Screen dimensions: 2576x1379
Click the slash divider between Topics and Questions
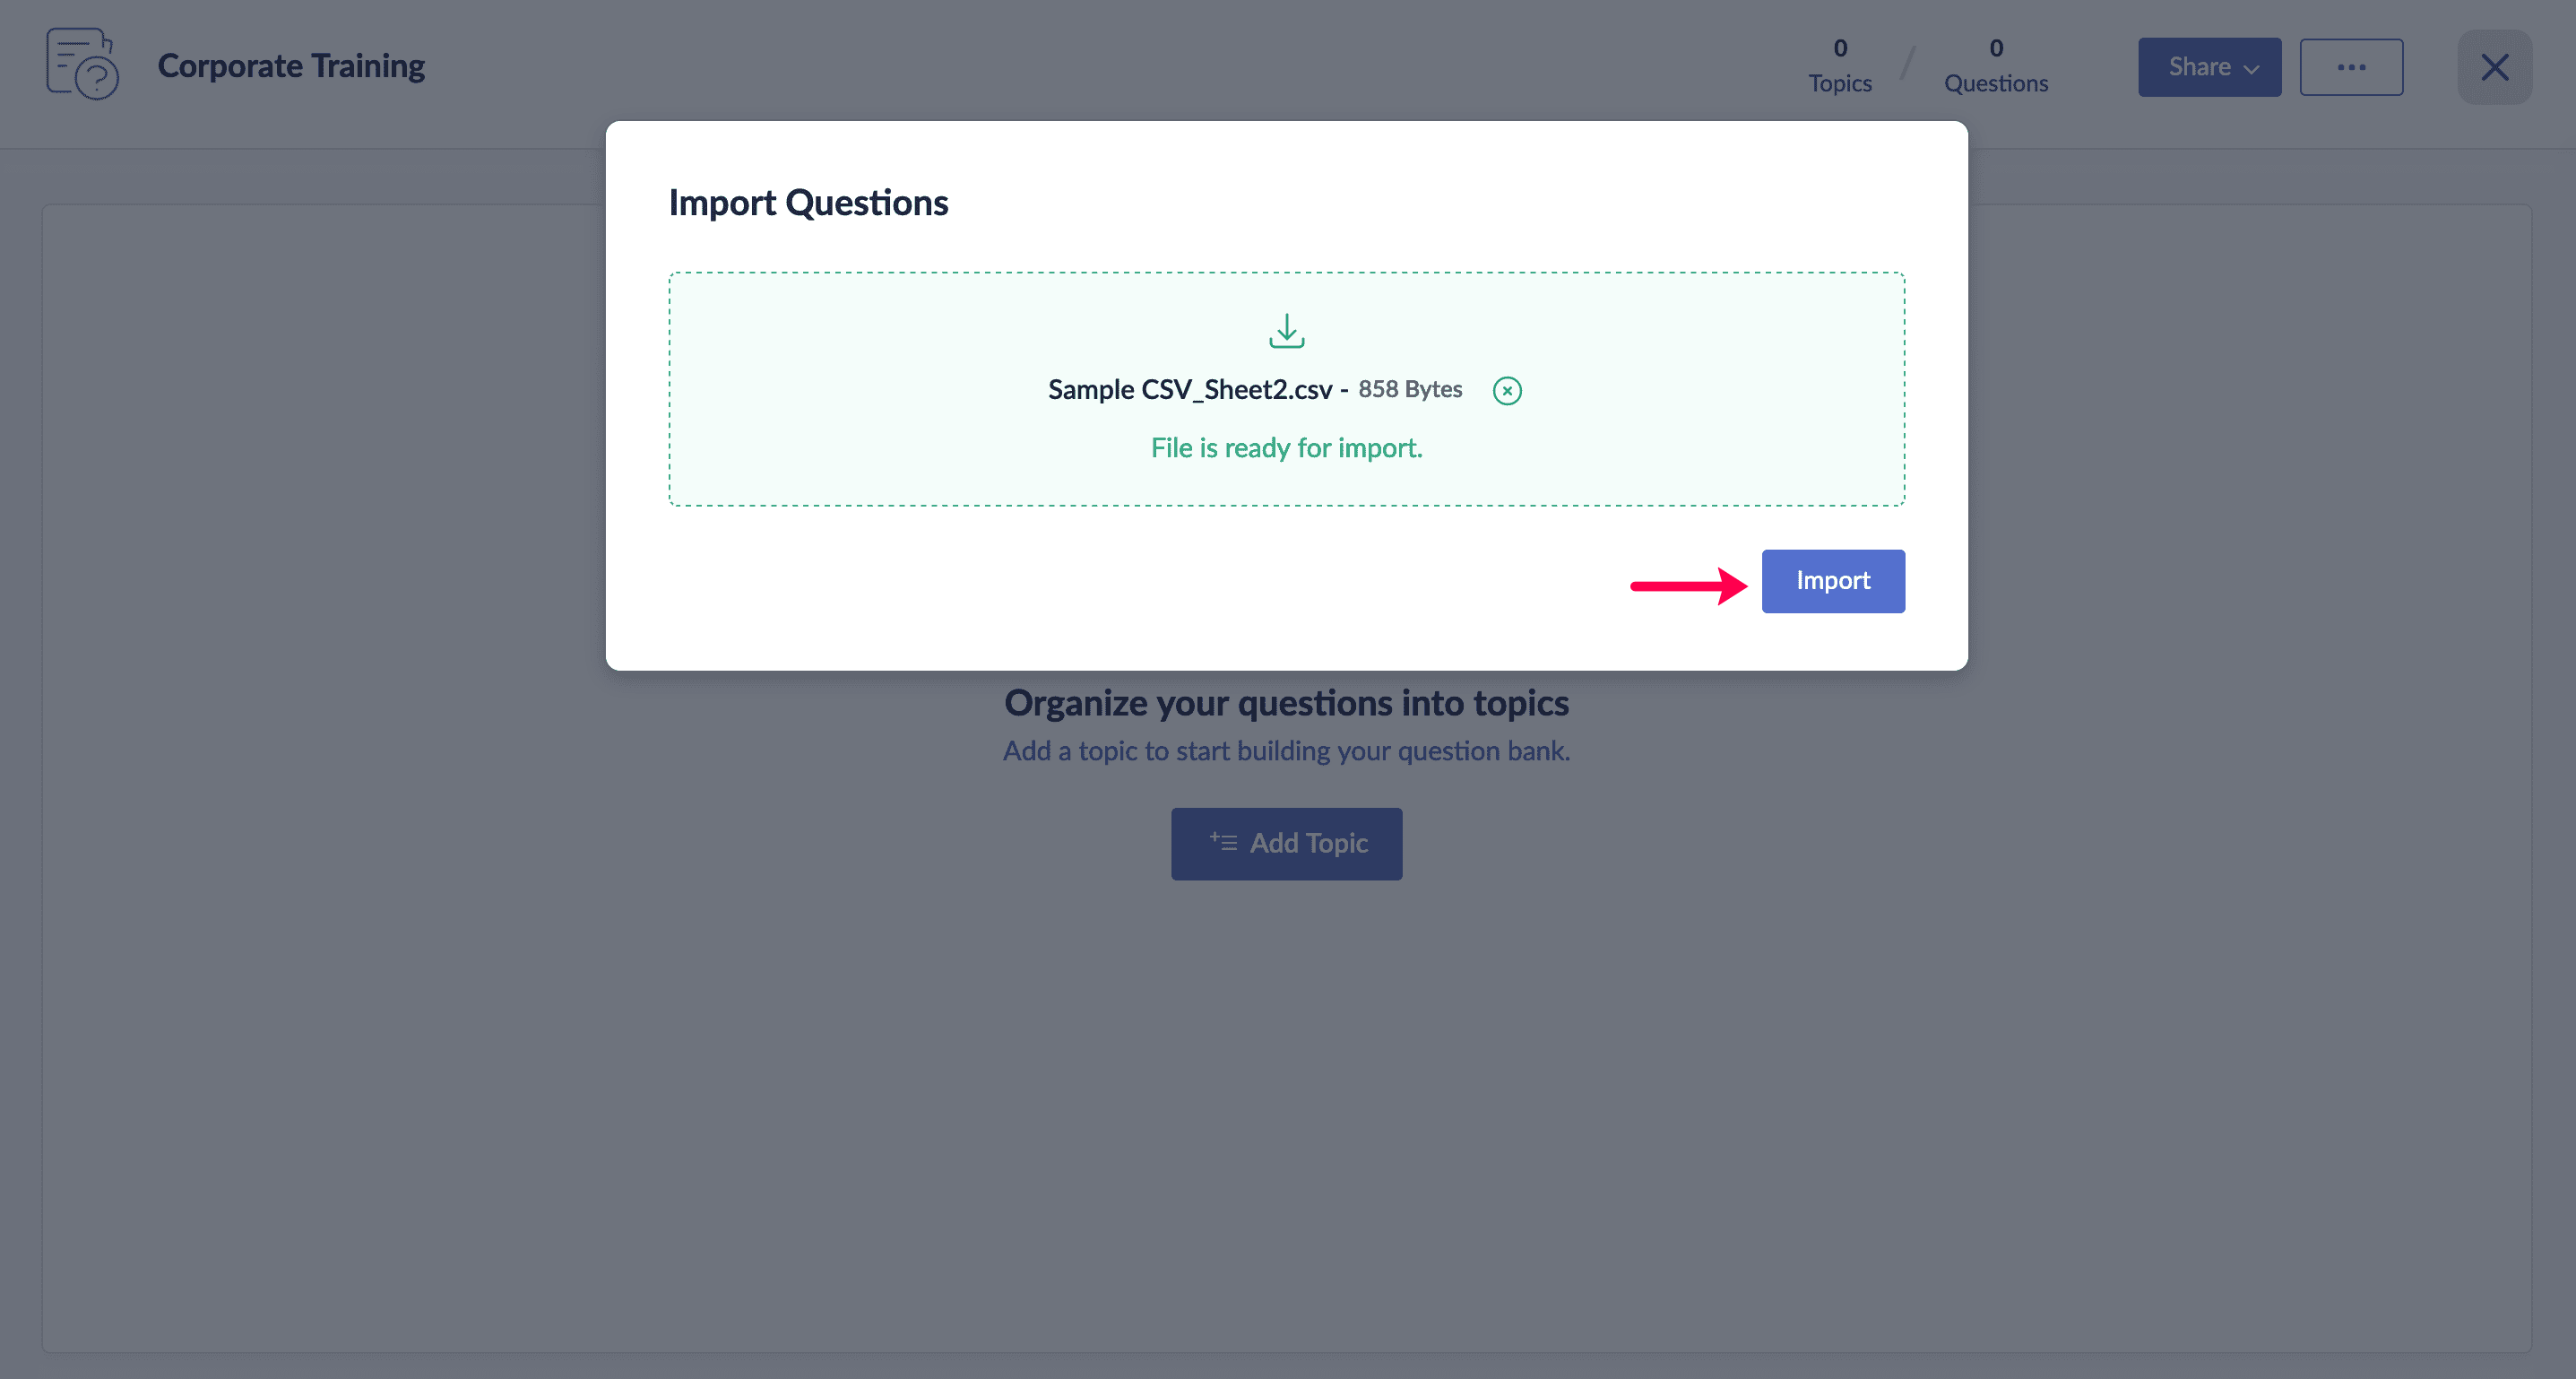[x=1908, y=64]
